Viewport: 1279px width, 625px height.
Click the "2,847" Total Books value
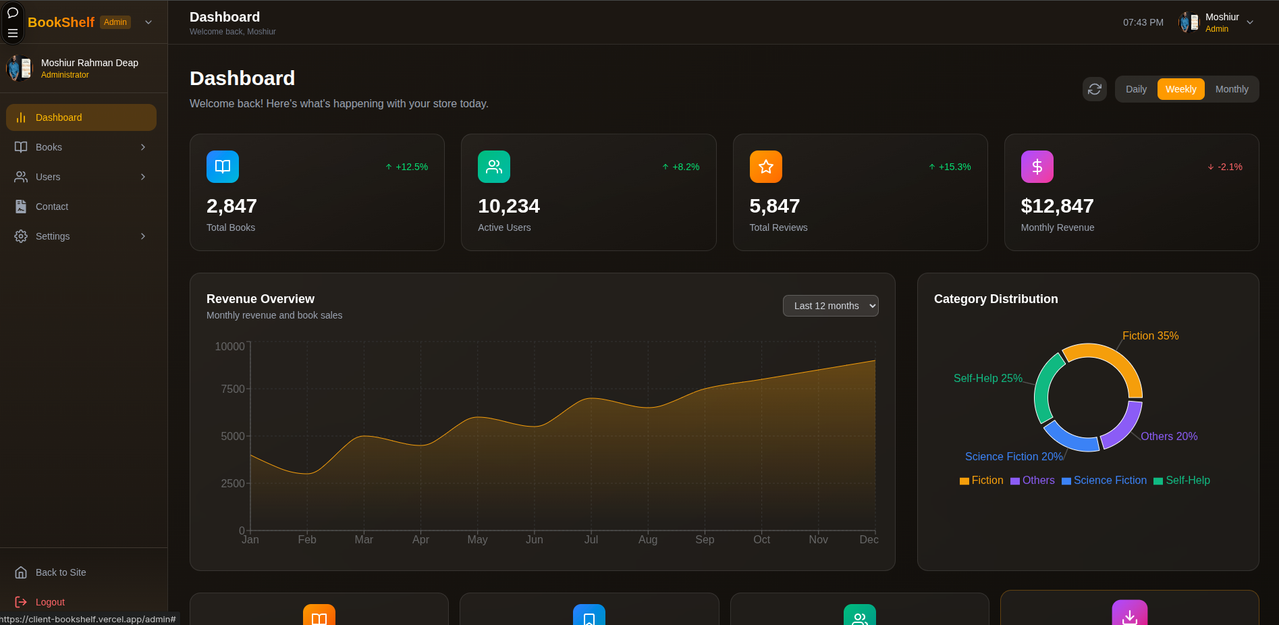pos(232,206)
